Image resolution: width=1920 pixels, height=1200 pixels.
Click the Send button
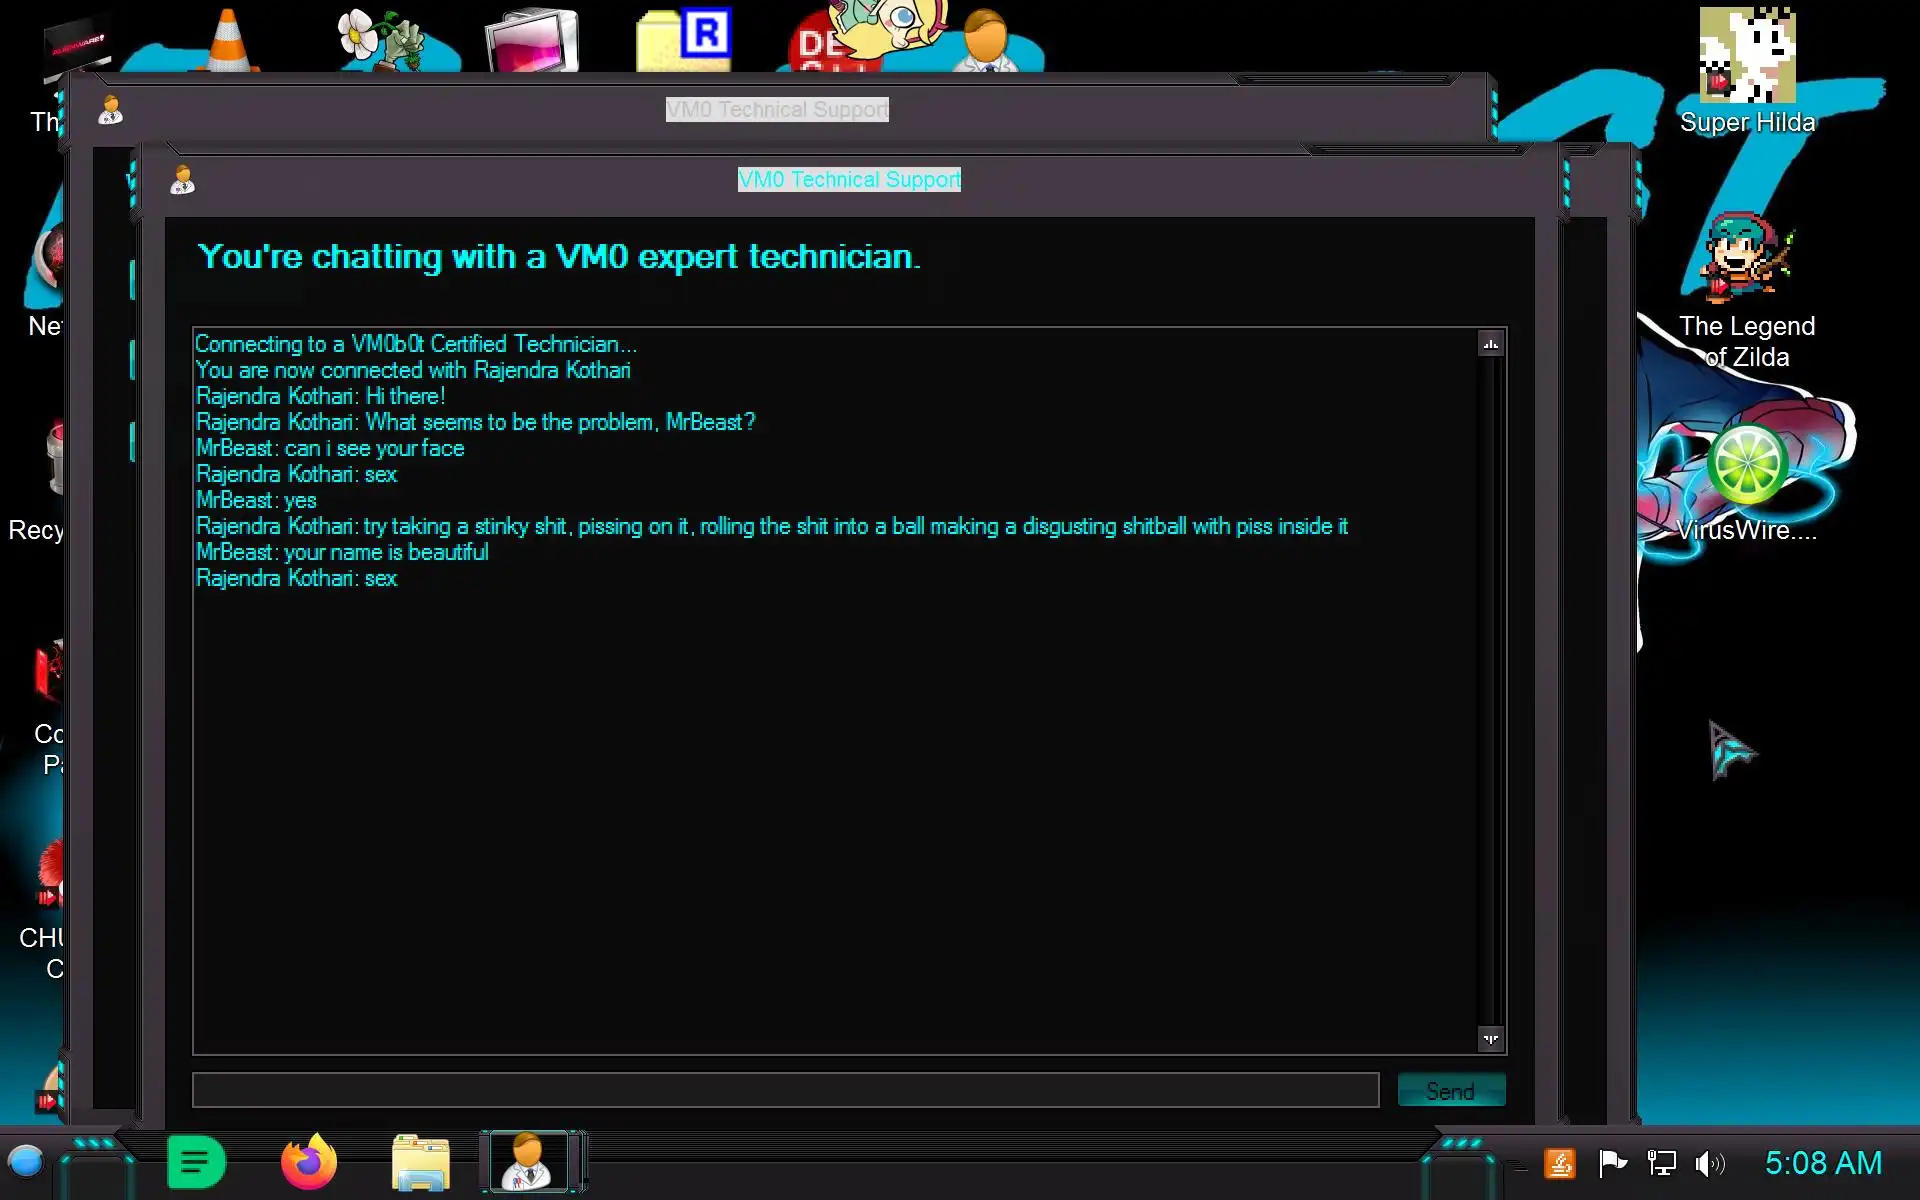[1450, 1090]
